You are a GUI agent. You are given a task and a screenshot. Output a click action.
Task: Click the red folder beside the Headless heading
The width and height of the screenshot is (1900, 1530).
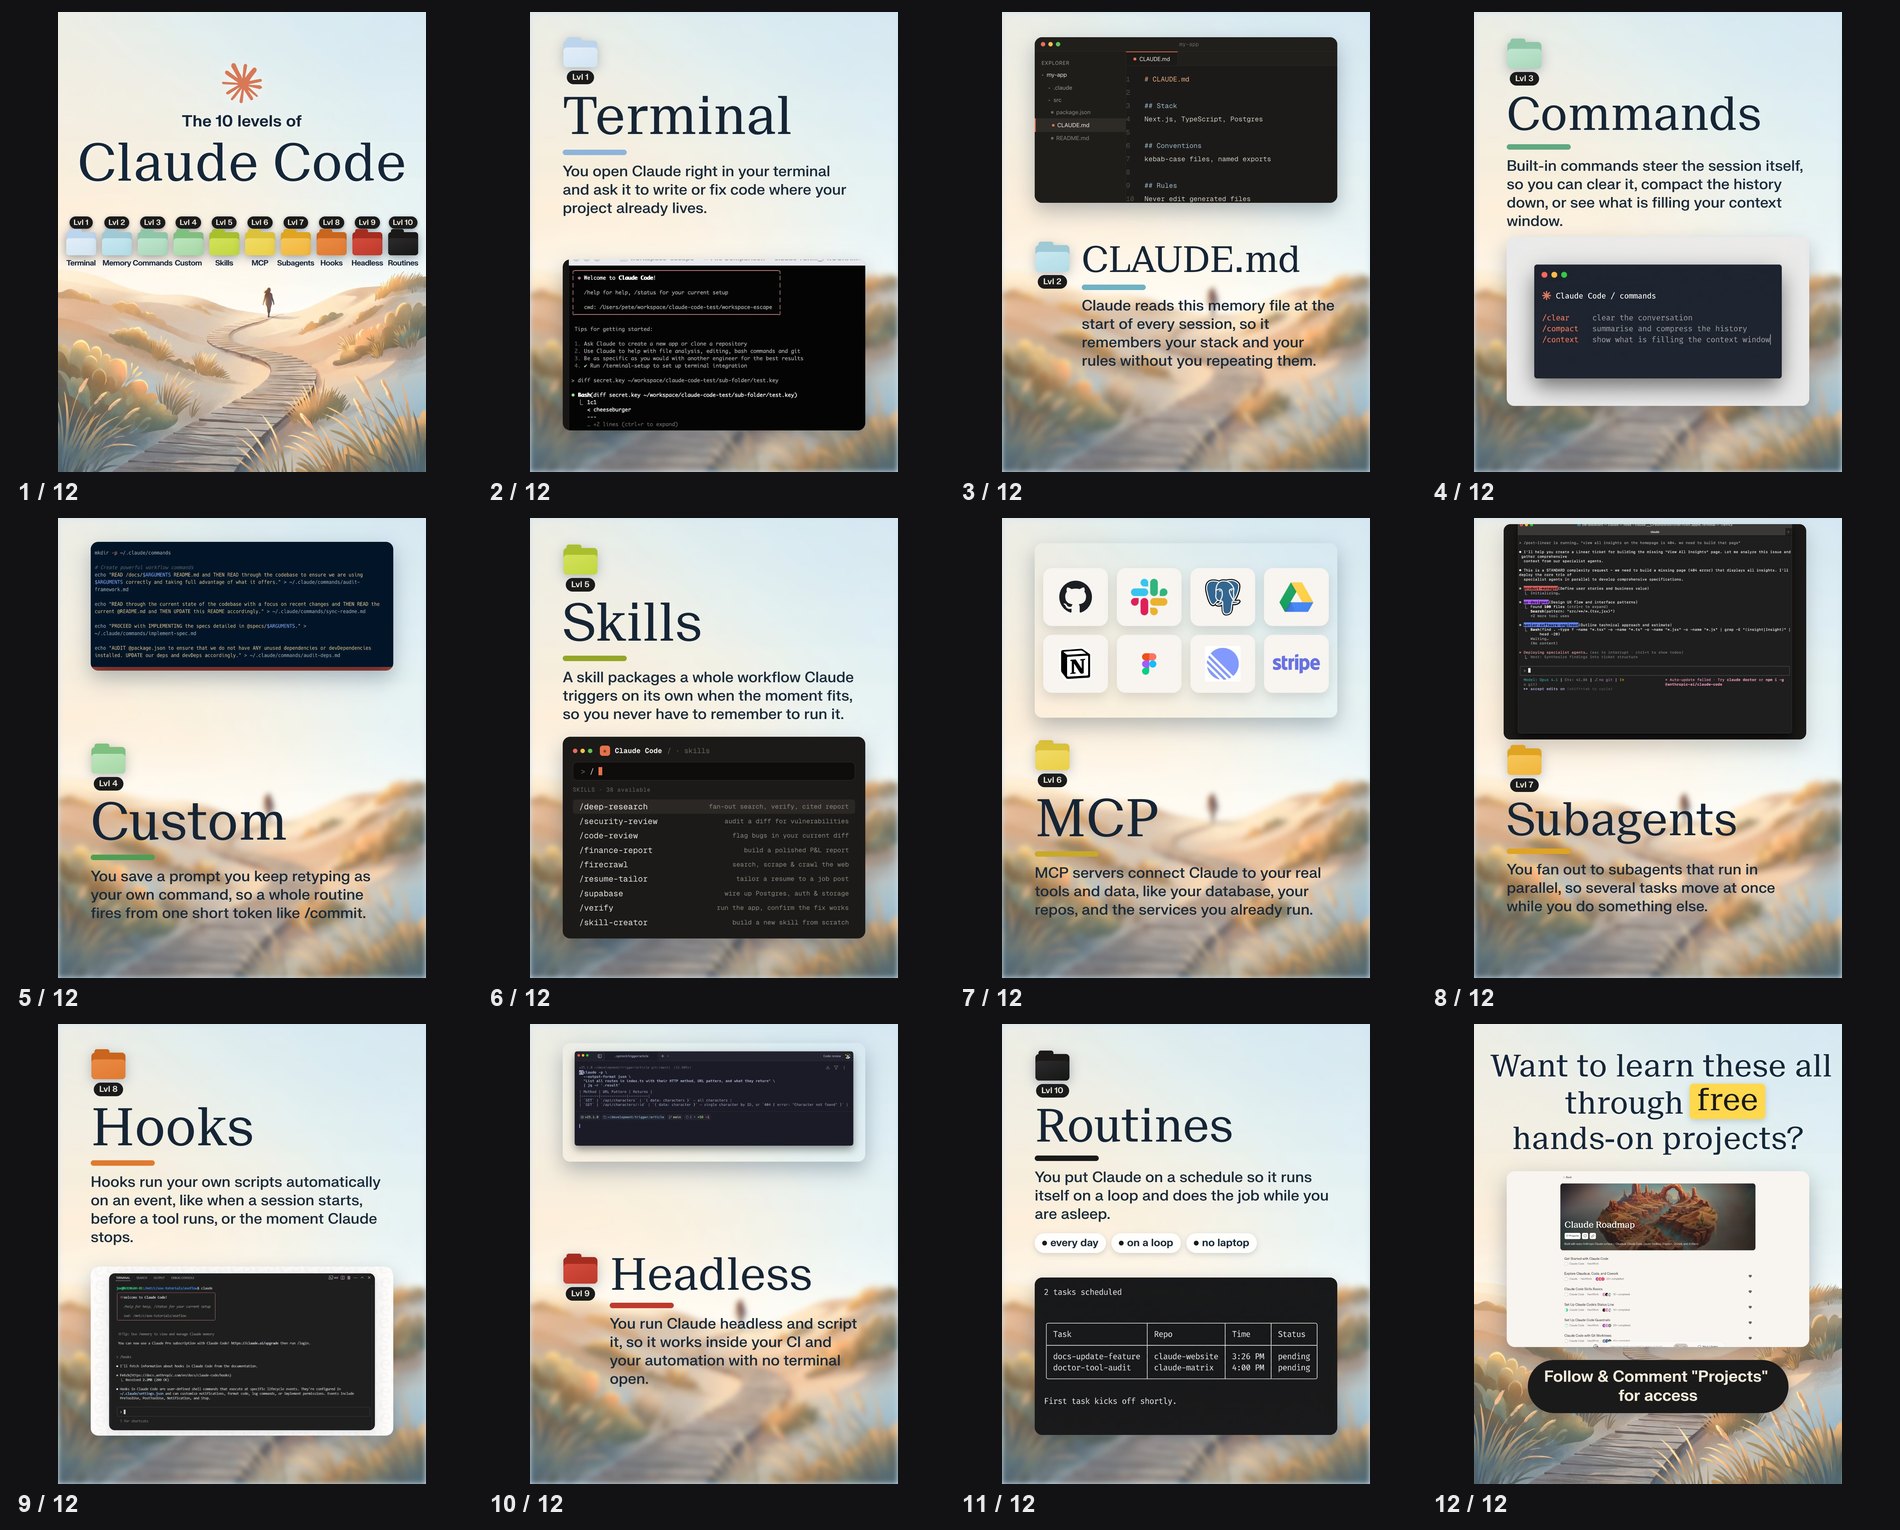tap(580, 1268)
